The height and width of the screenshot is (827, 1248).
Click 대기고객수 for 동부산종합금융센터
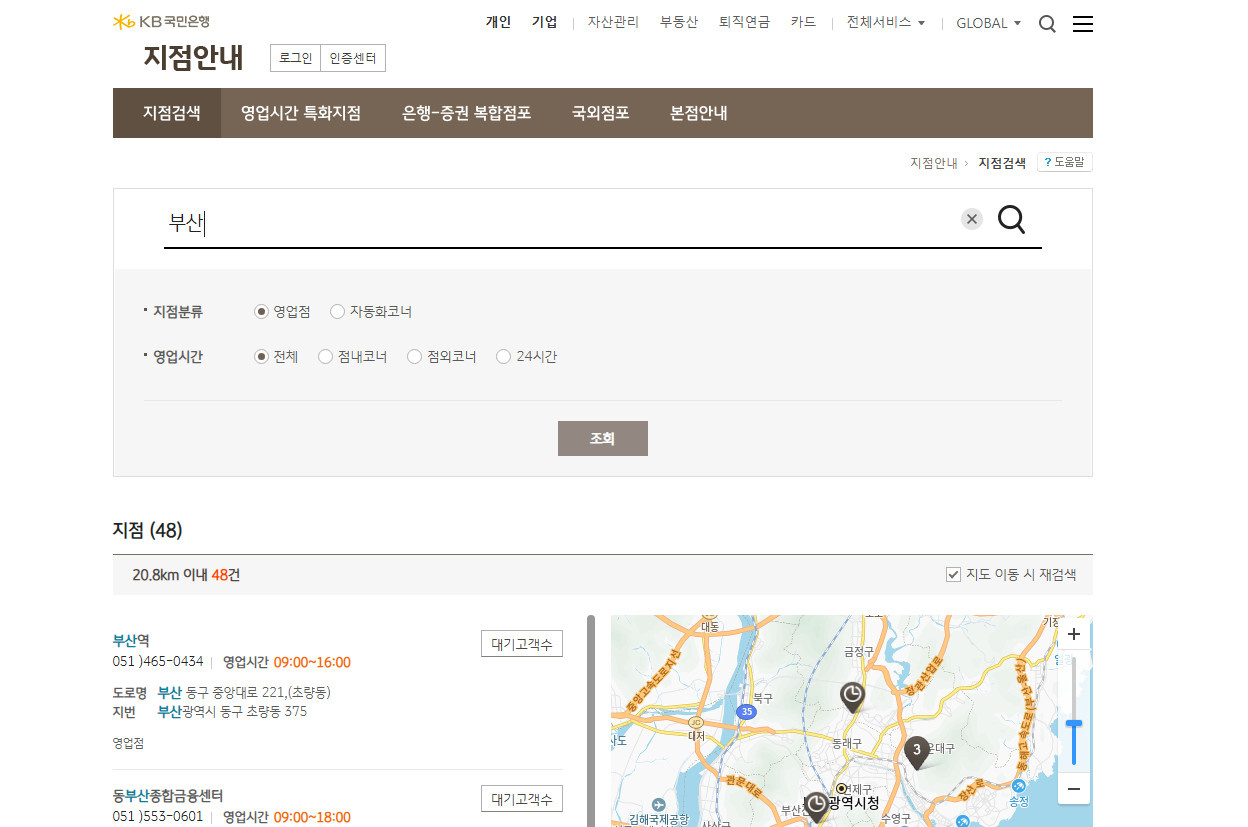[x=522, y=799]
